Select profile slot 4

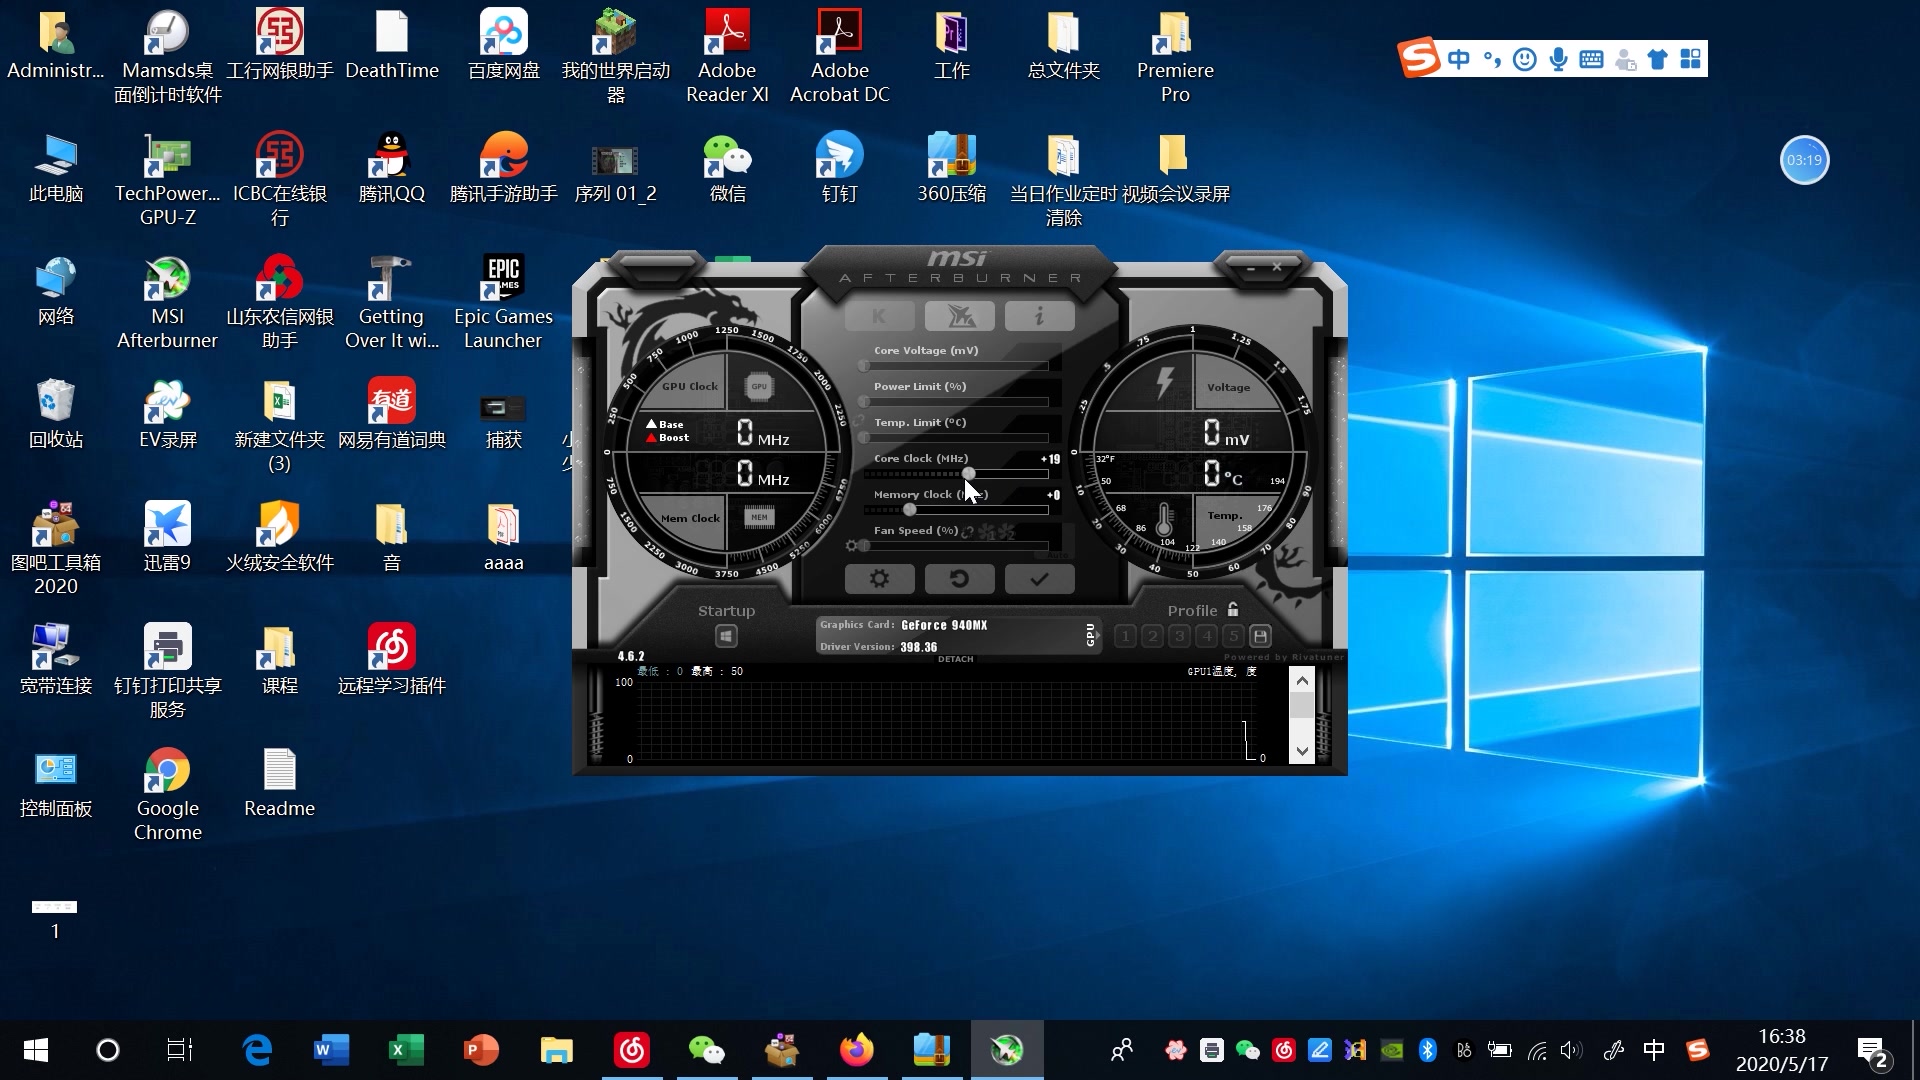click(1206, 636)
